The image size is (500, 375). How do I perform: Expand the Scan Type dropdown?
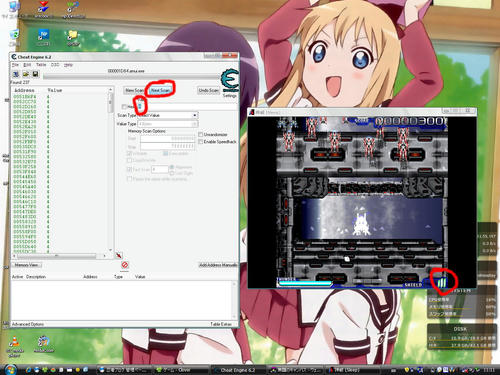(x=168, y=115)
